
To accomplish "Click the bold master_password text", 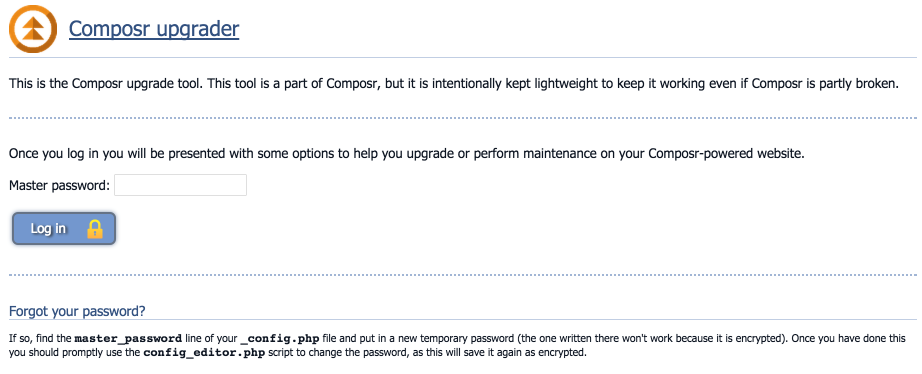I will click(x=128, y=339).
